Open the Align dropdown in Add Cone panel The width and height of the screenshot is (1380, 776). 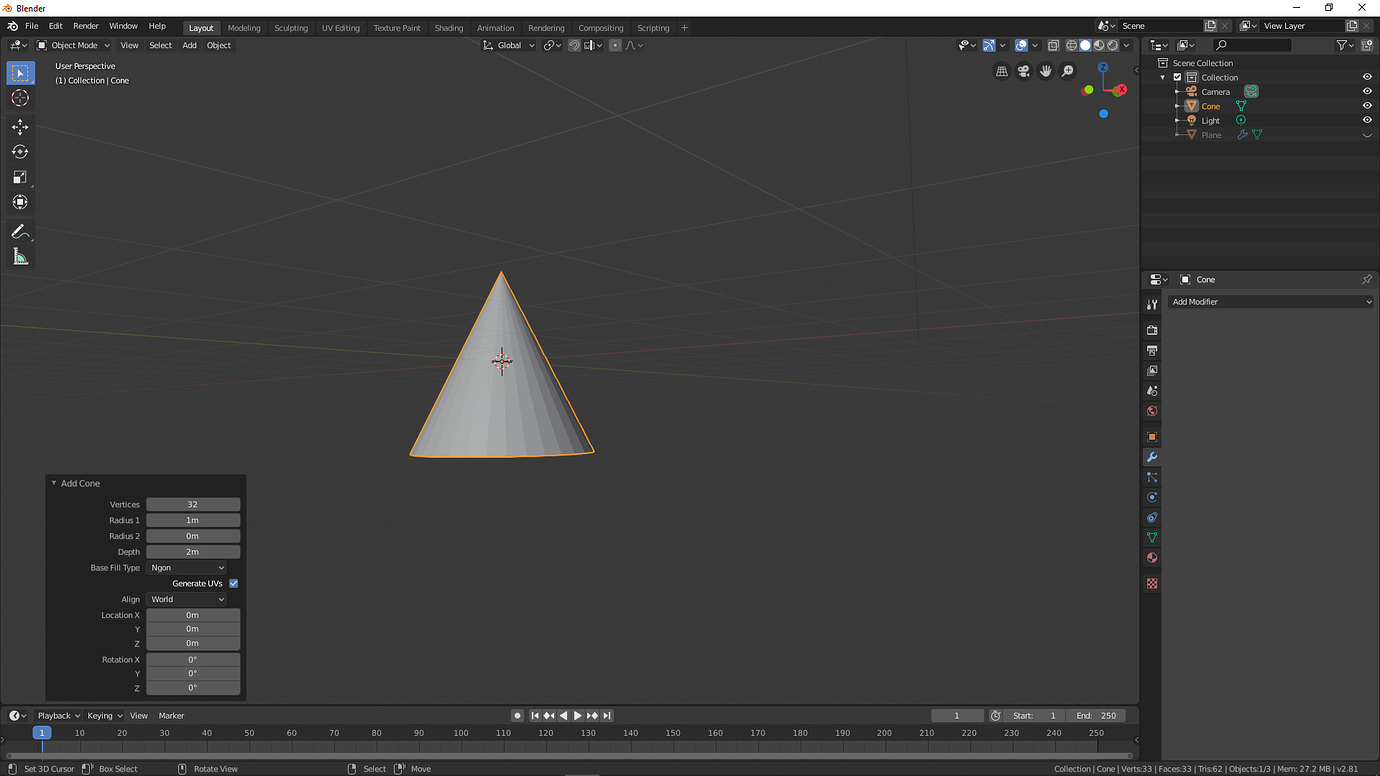[186, 599]
